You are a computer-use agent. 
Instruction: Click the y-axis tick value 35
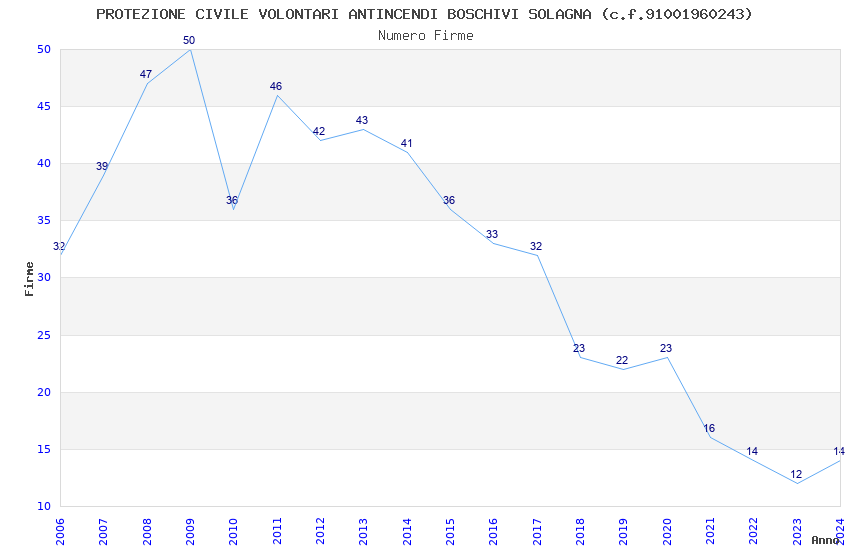pyautogui.click(x=44, y=221)
